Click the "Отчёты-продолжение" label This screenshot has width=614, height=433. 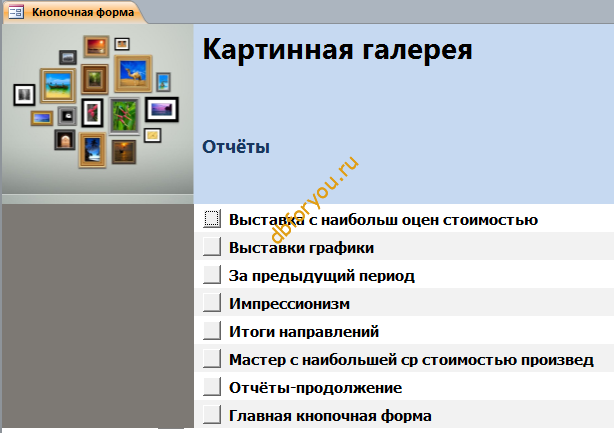pos(316,388)
